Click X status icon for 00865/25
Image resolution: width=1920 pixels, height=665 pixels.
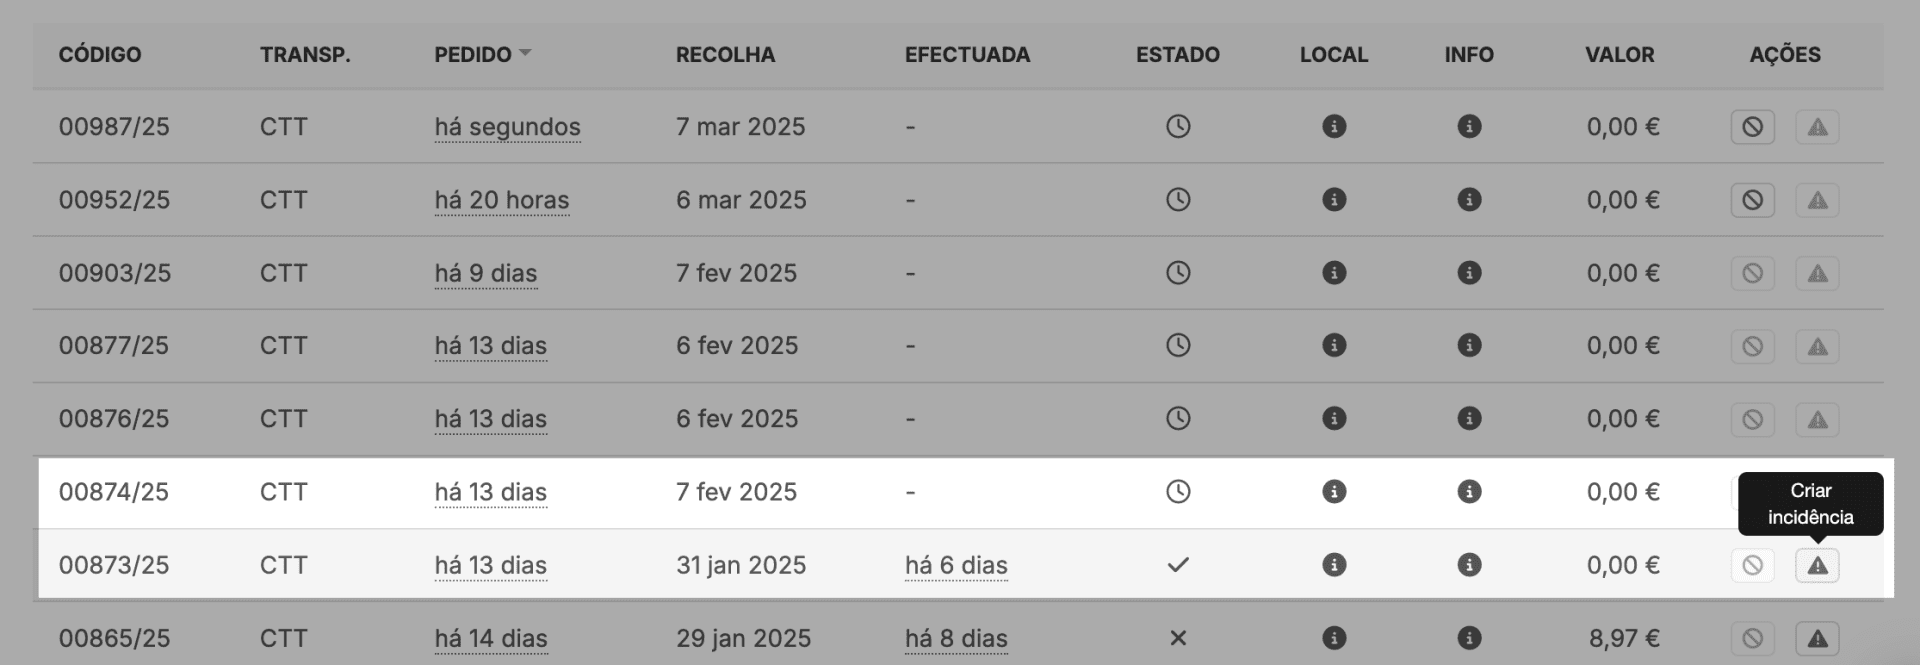click(1178, 638)
